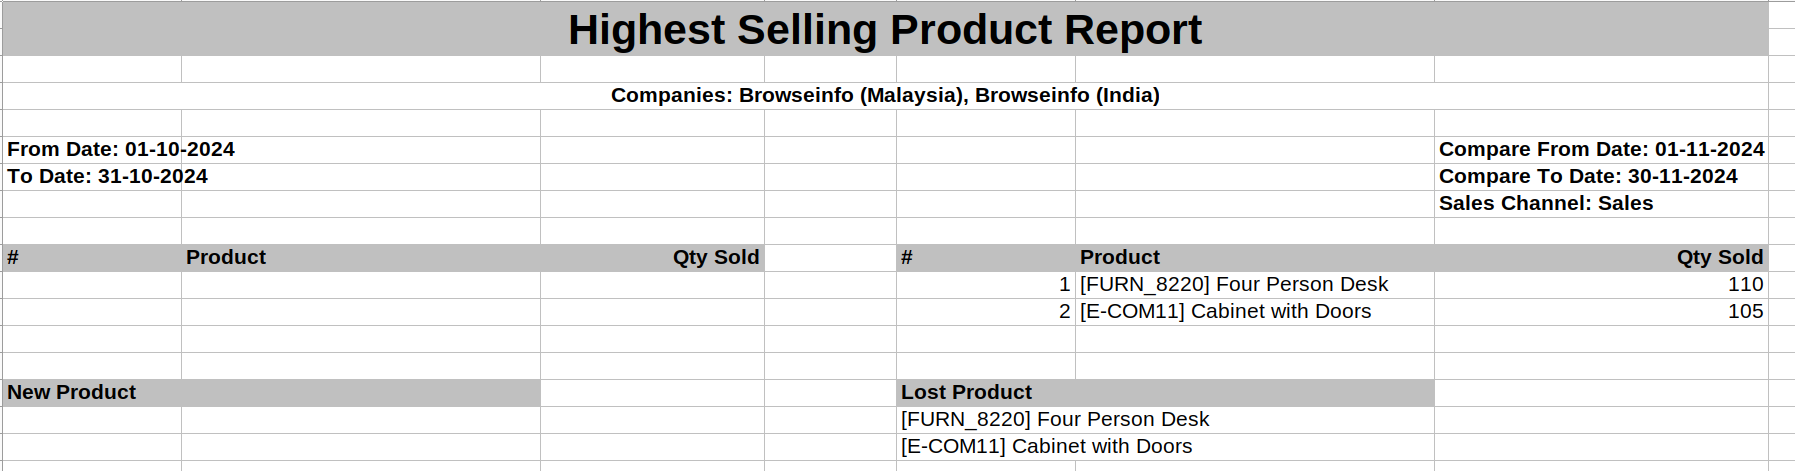Select Four Person Desk in the ranking table
The height and width of the screenshot is (471, 1795).
1234,284
